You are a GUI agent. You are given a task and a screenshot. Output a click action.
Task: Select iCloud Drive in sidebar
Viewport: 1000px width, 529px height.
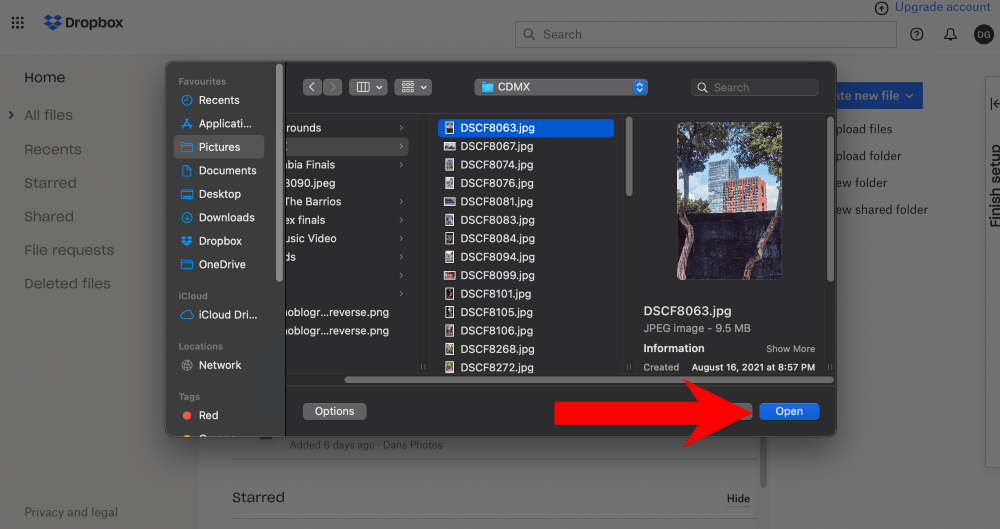coord(219,315)
